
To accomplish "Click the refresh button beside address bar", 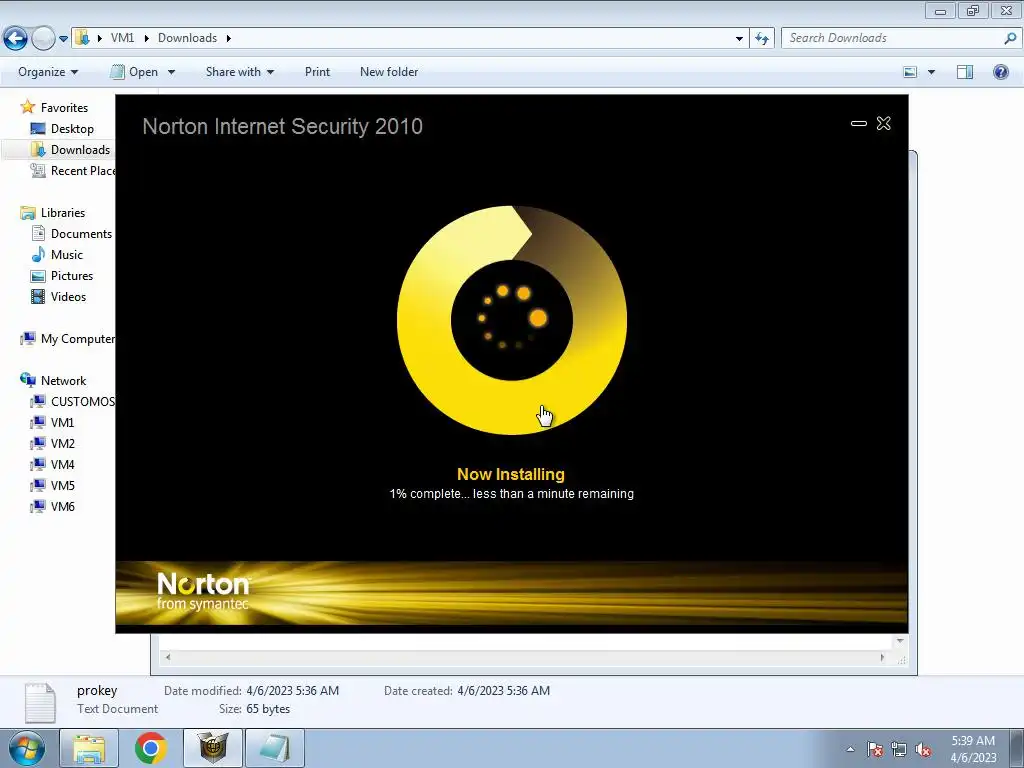I will [x=762, y=39].
